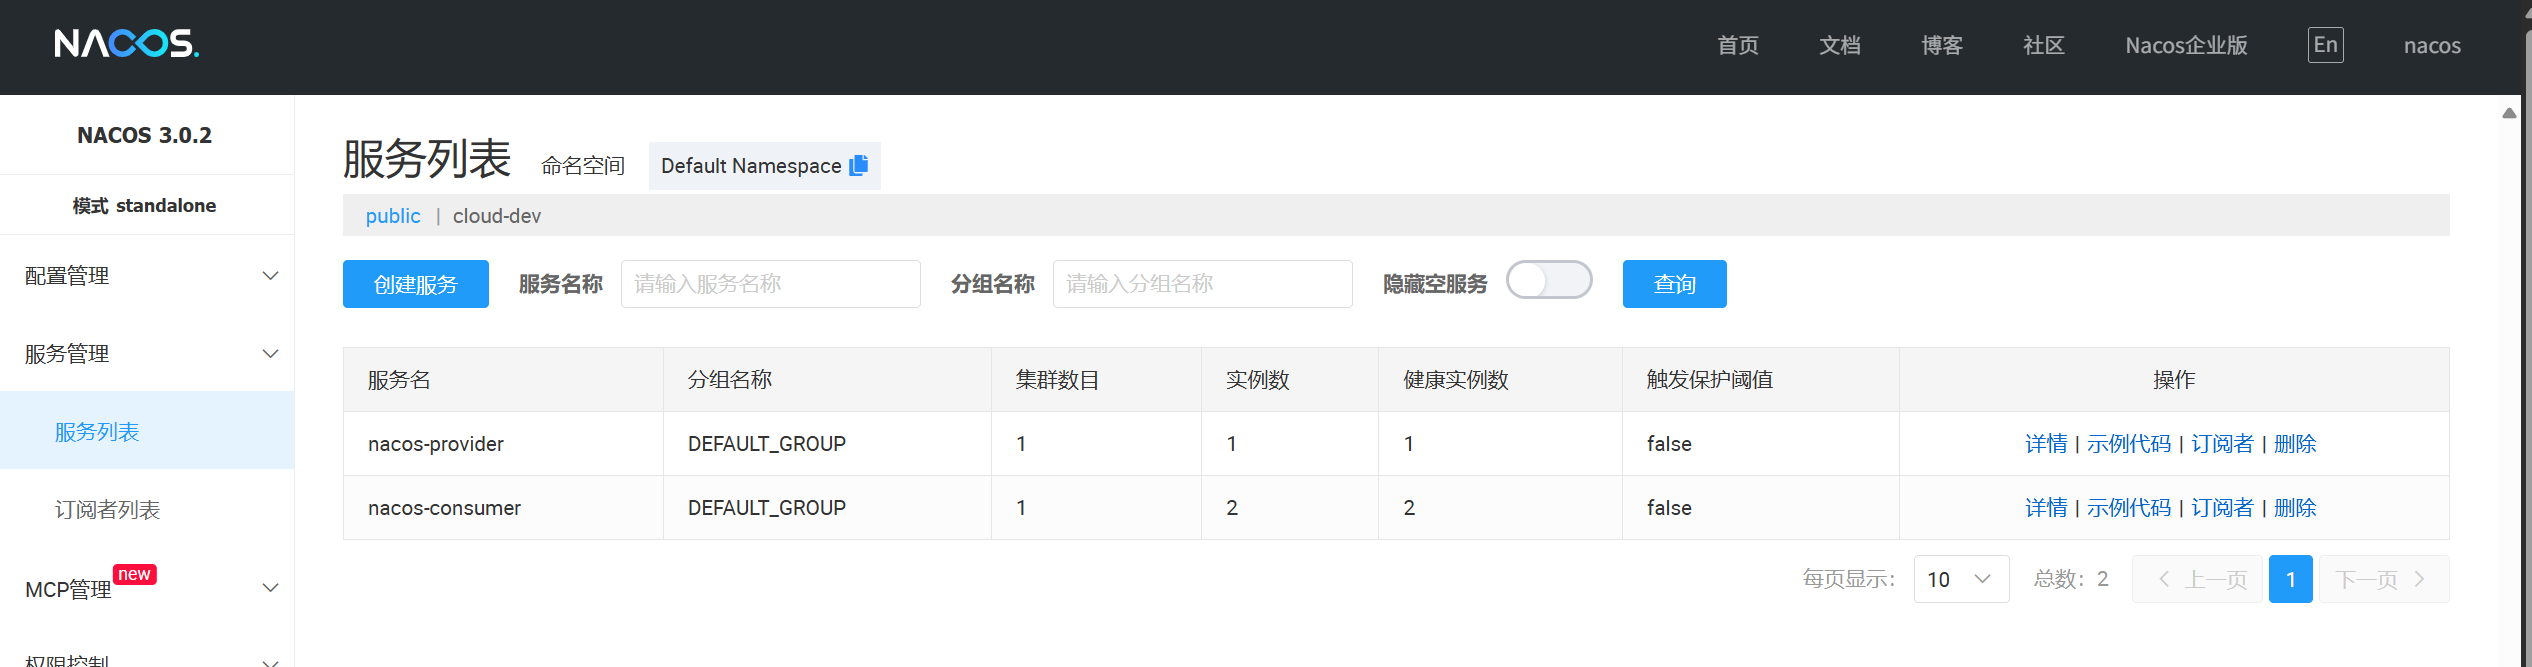Open 示例代码 for nacos-consumer
This screenshot has height=667, width=2532.
point(2129,508)
